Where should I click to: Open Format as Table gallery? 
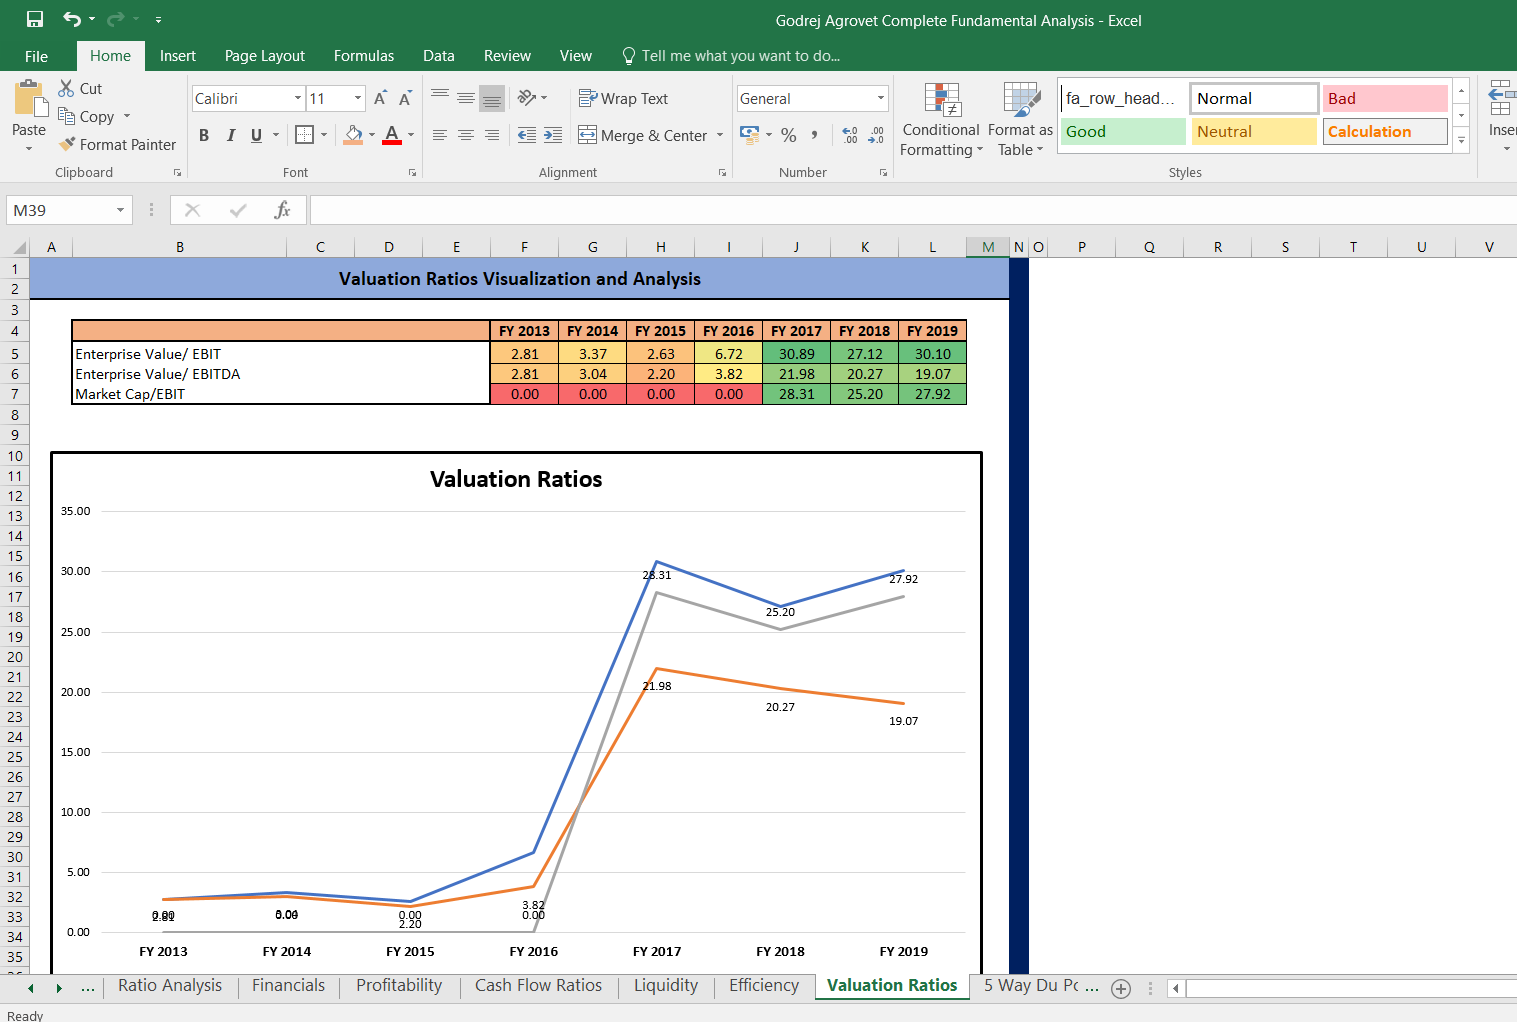click(x=1020, y=119)
